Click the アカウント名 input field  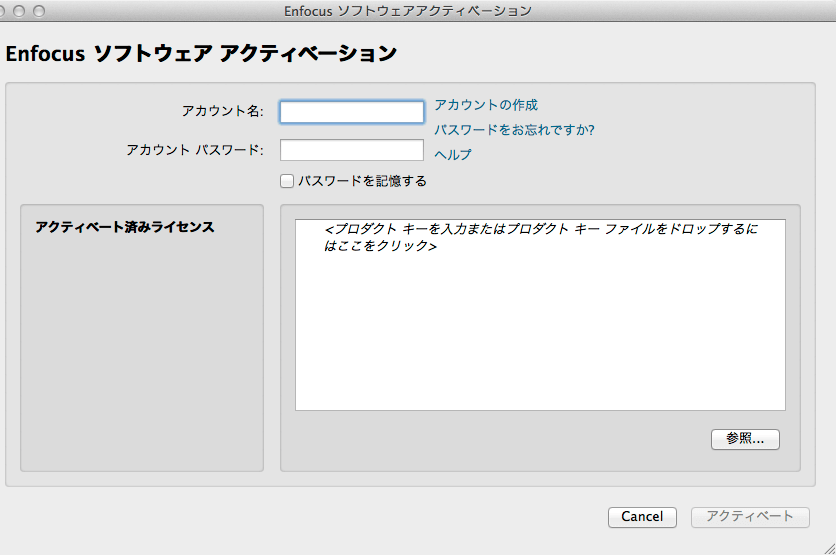coord(352,112)
